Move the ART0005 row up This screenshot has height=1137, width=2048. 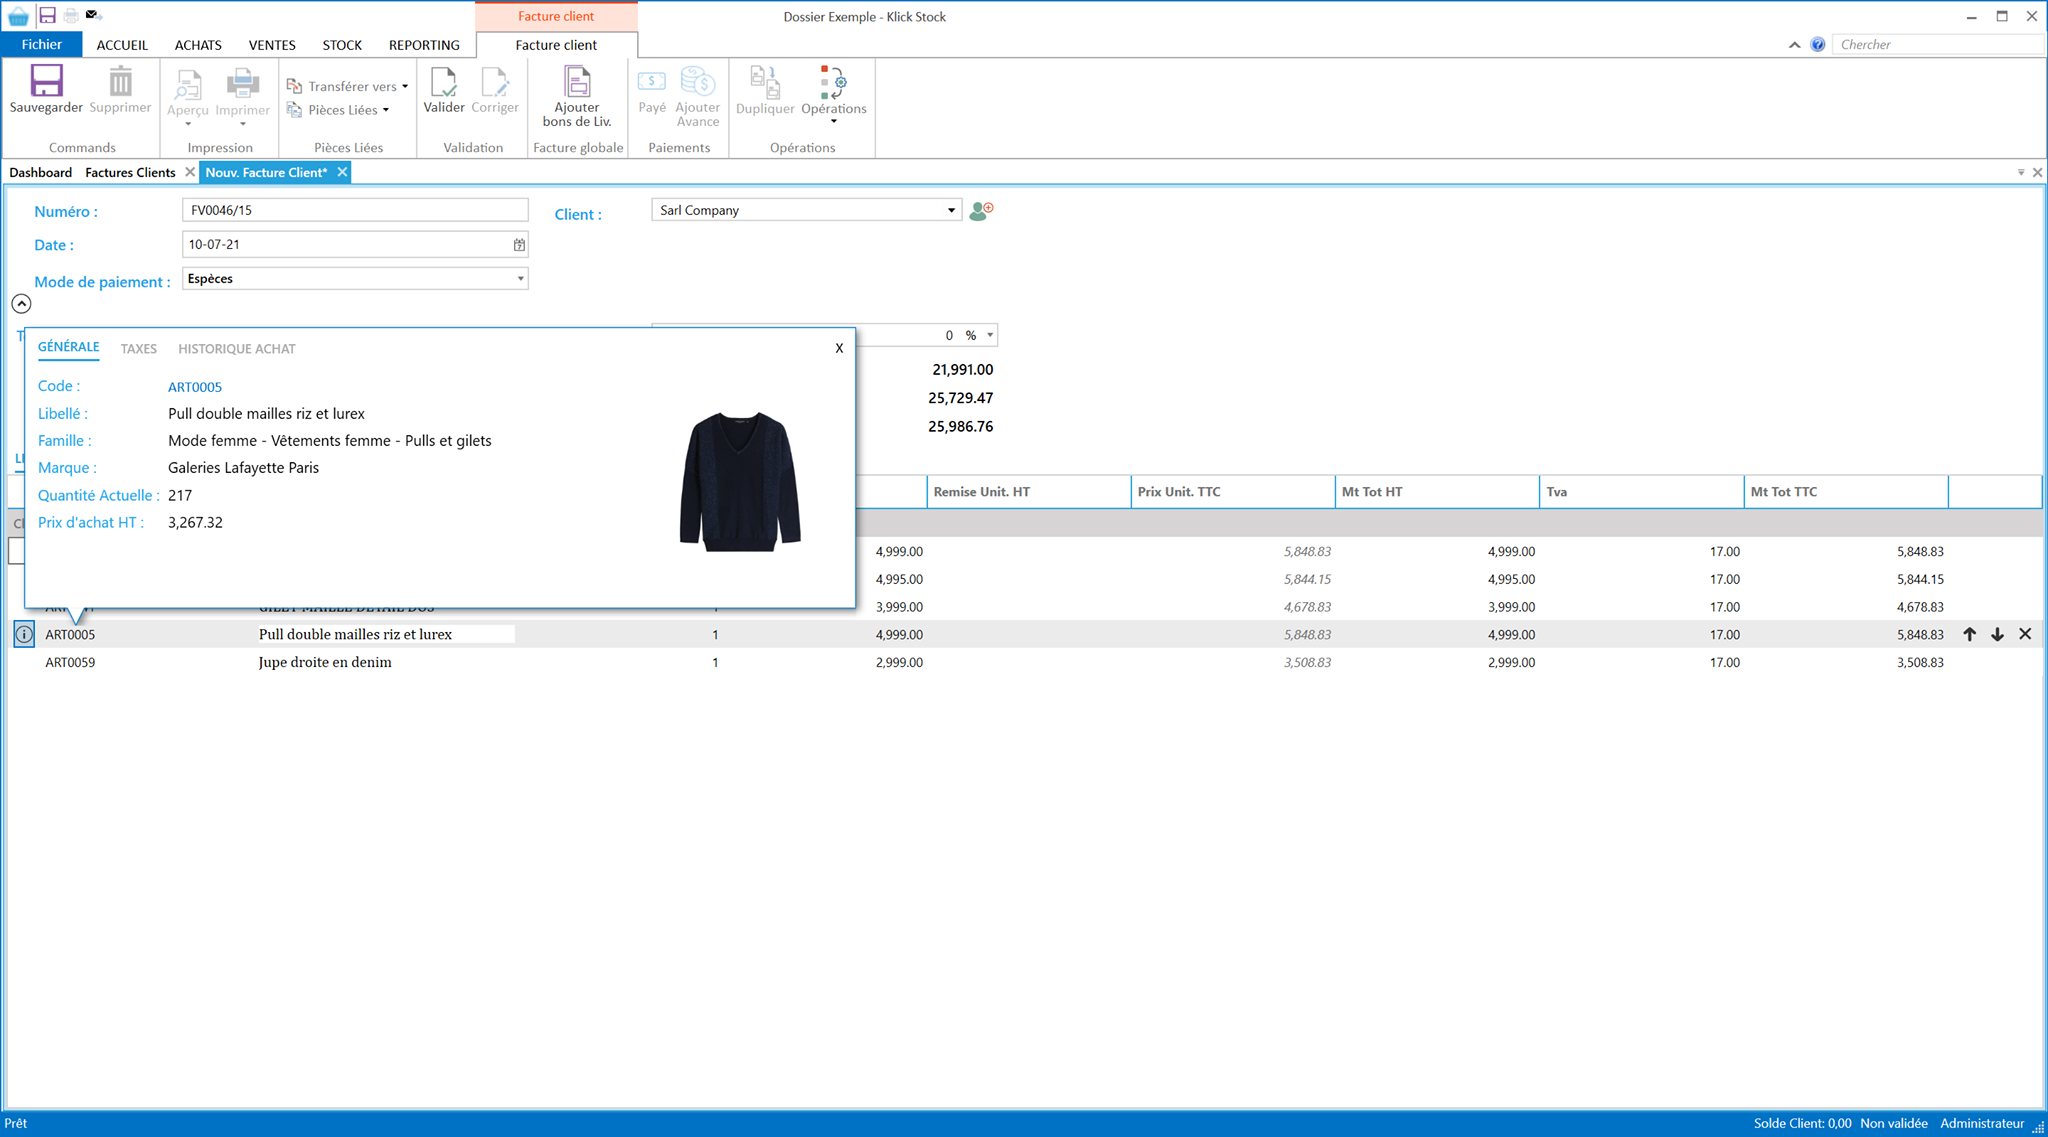pyautogui.click(x=1969, y=634)
